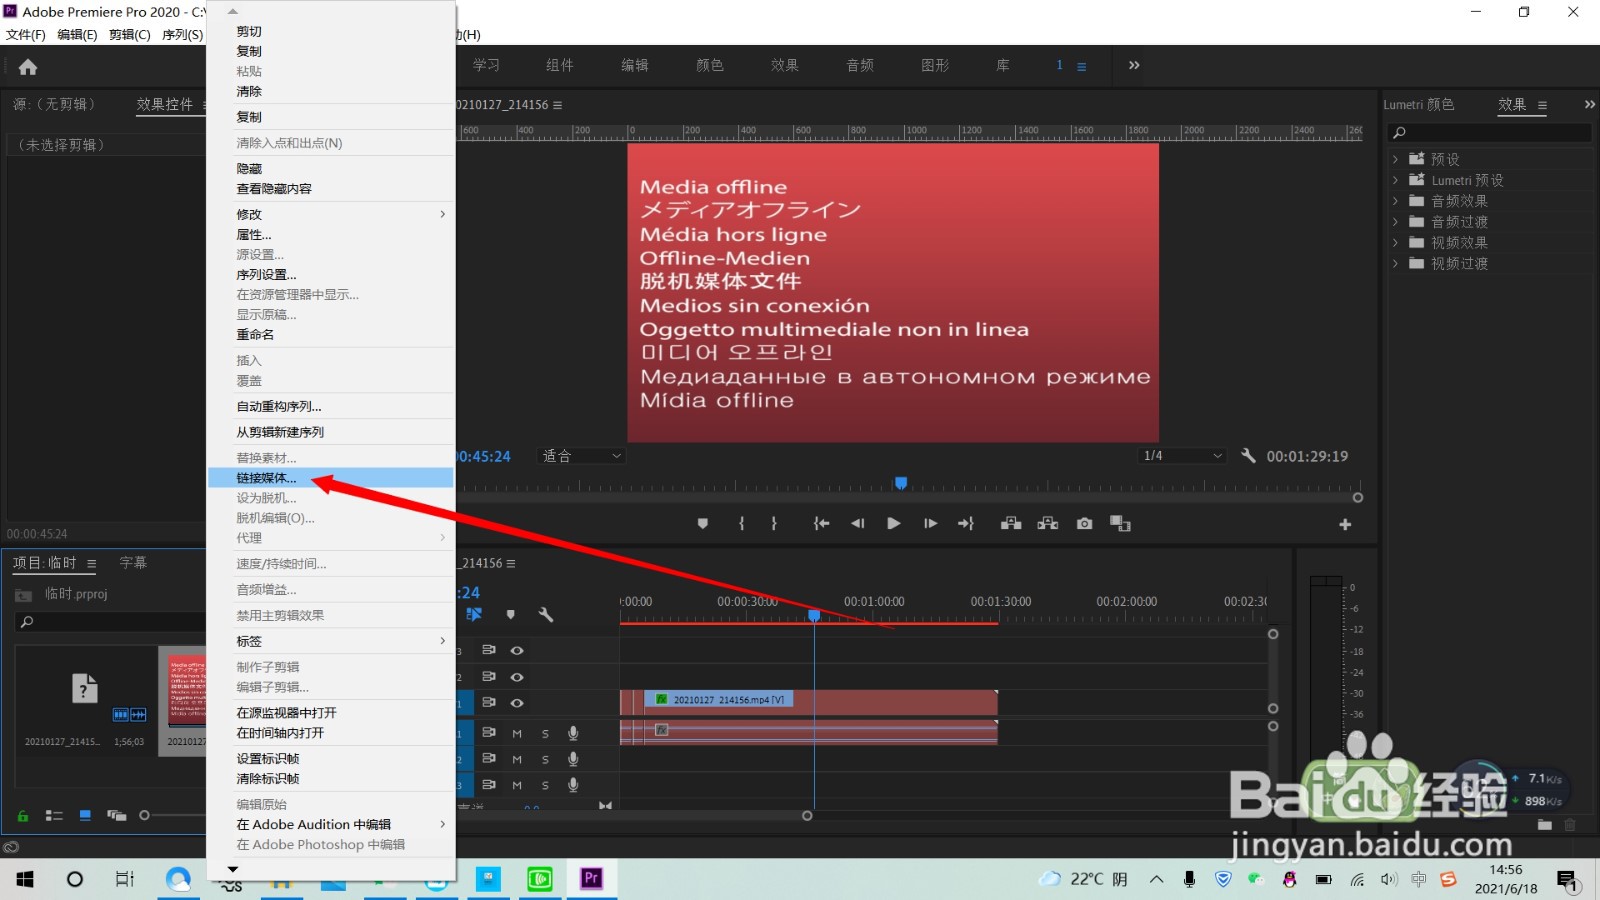Toggle video track 2 eye visibility
The height and width of the screenshot is (900, 1600).
pos(517,677)
